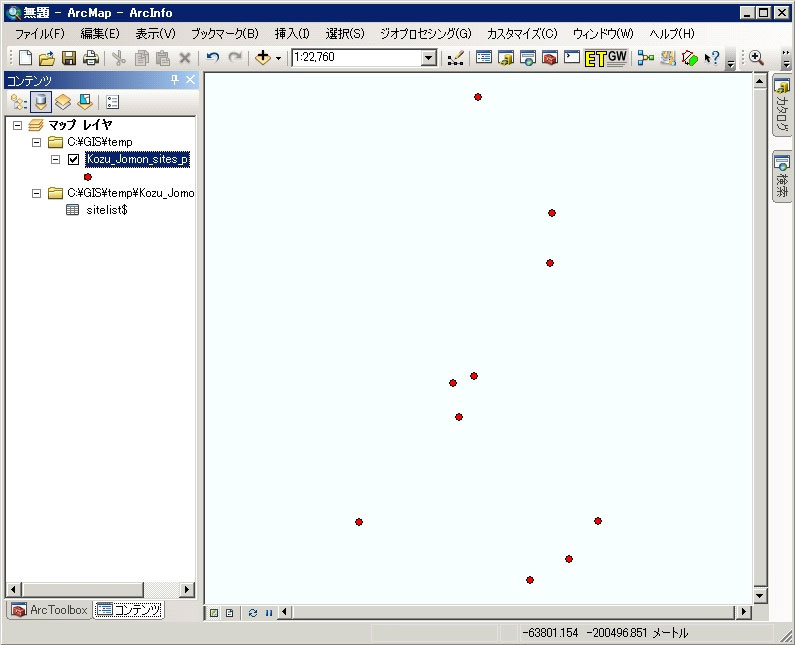The width and height of the screenshot is (795, 645).
Task: Click the Copy toolbar icon
Action: [x=141, y=58]
